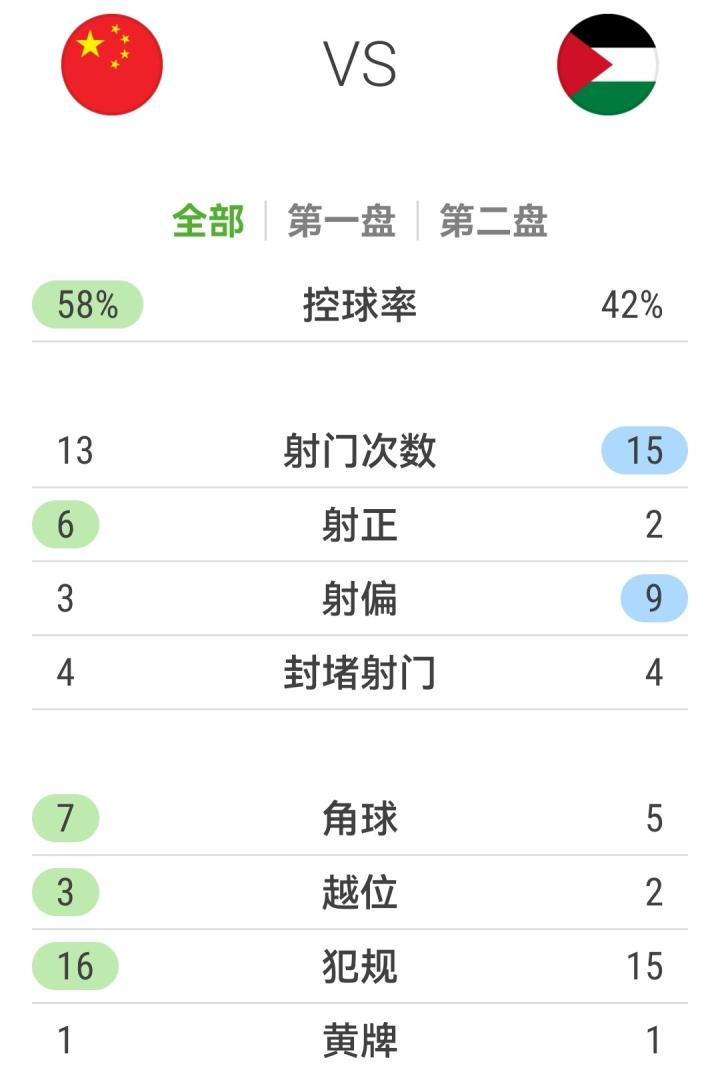The width and height of the screenshot is (720, 1072).
Task: Click the 58% possession badge
Action: tap(88, 305)
